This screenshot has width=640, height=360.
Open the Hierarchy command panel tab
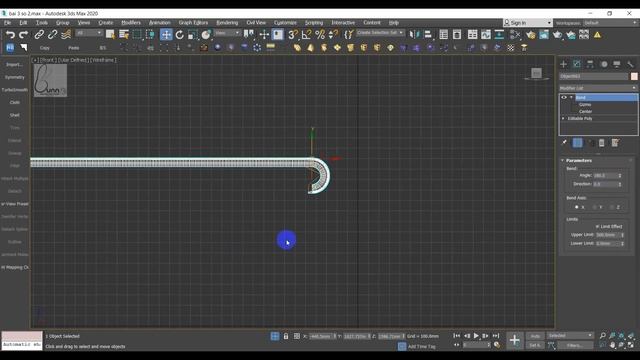point(590,64)
